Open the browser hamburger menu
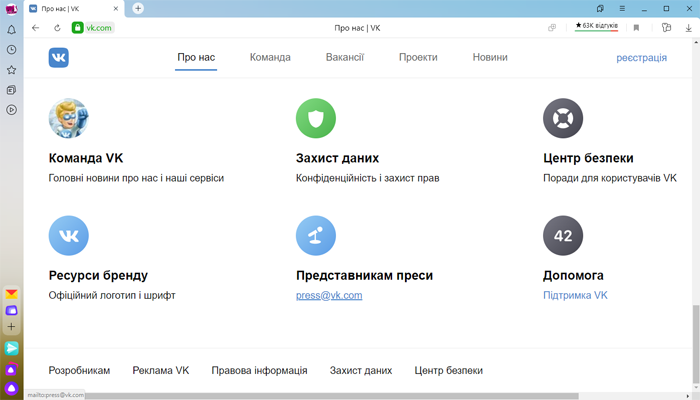Image resolution: width=700 pixels, height=400 pixels. [622, 8]
